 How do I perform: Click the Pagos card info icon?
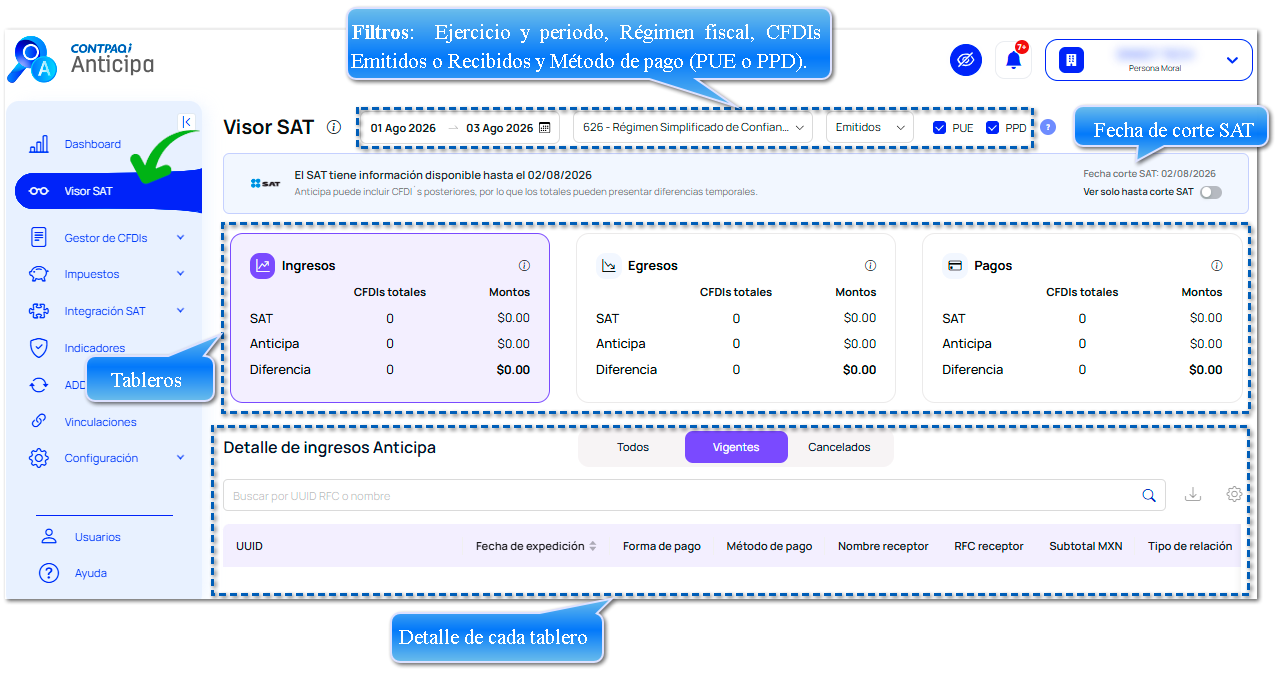[1216, 266]
